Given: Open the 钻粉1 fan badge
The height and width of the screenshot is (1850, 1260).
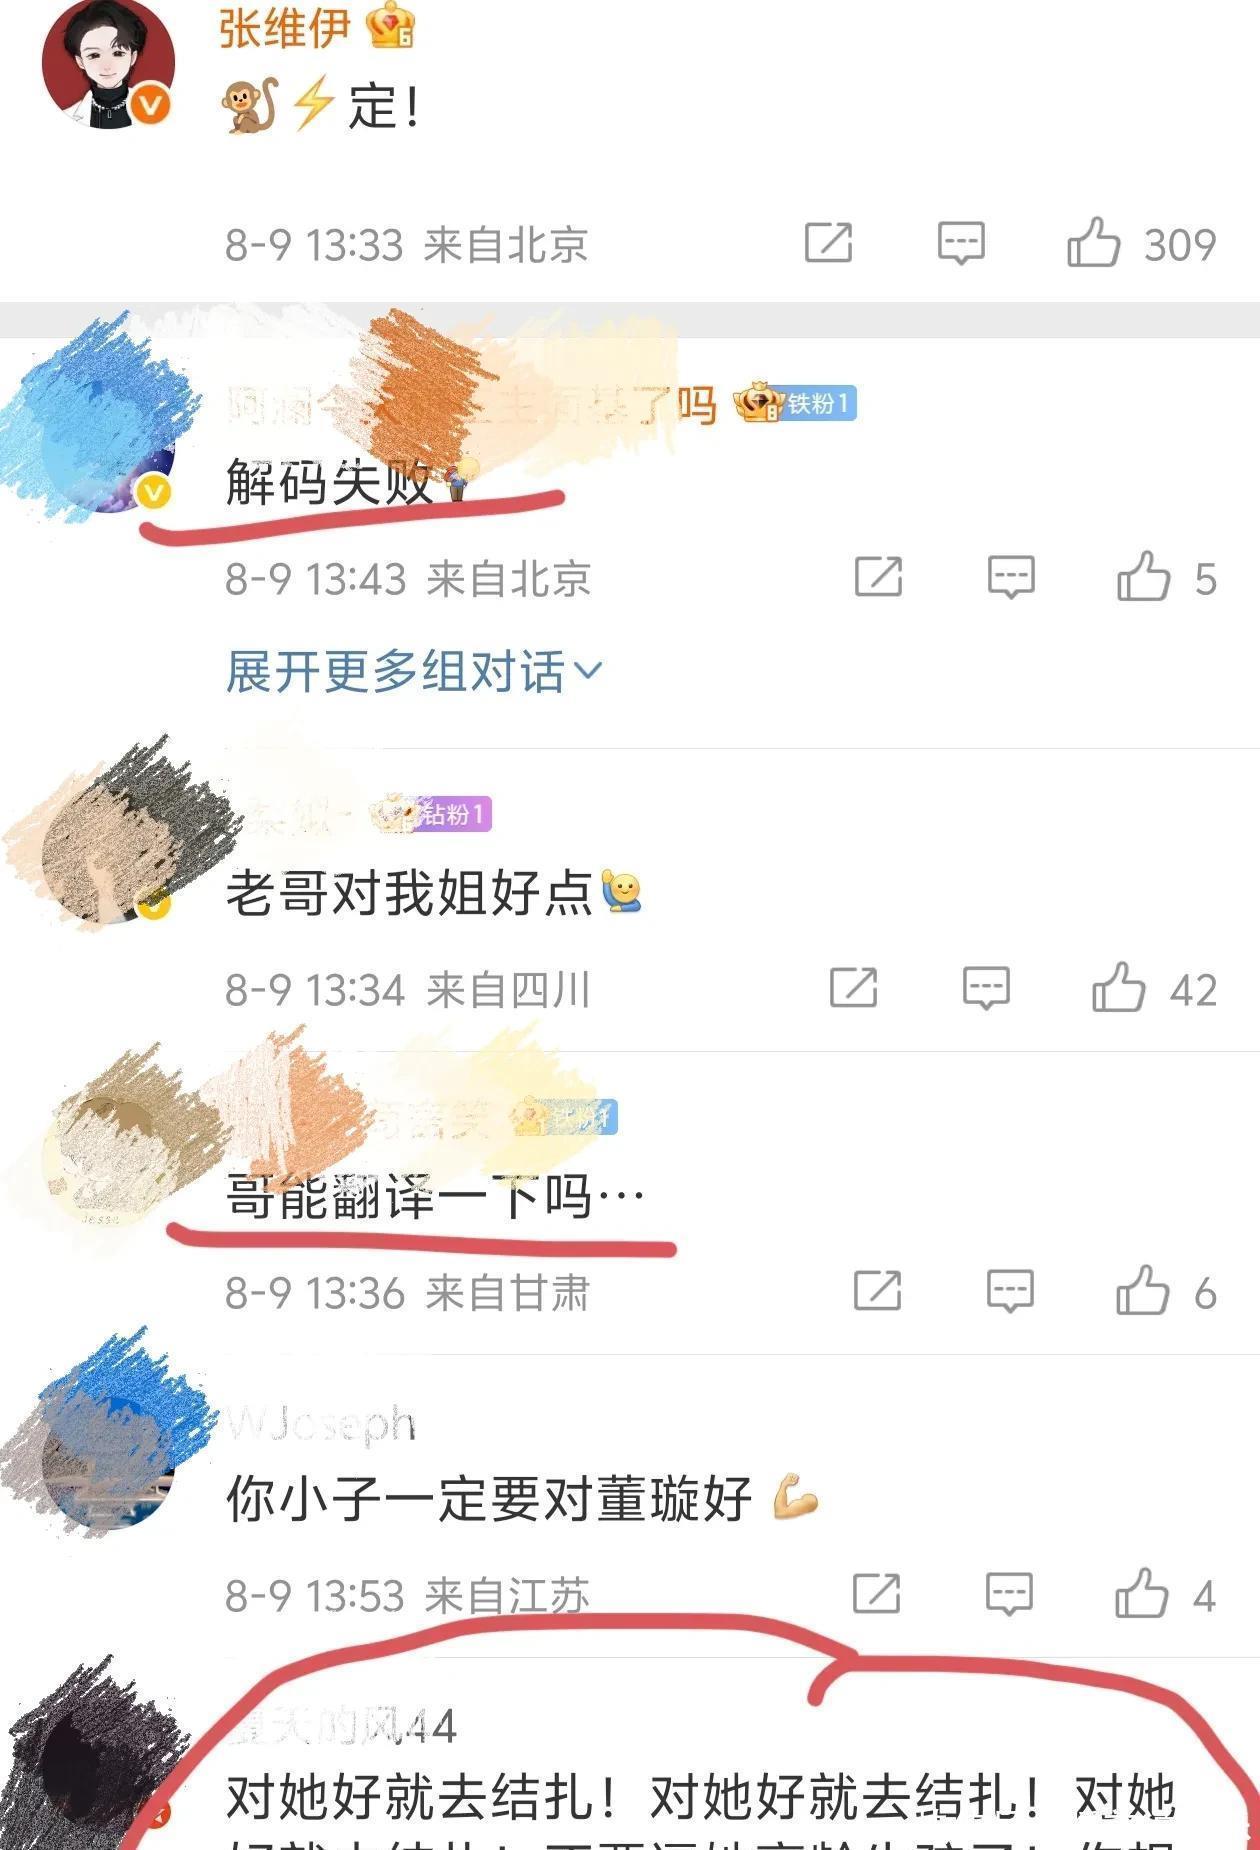Looking at the screenshot, I should 433,814.
